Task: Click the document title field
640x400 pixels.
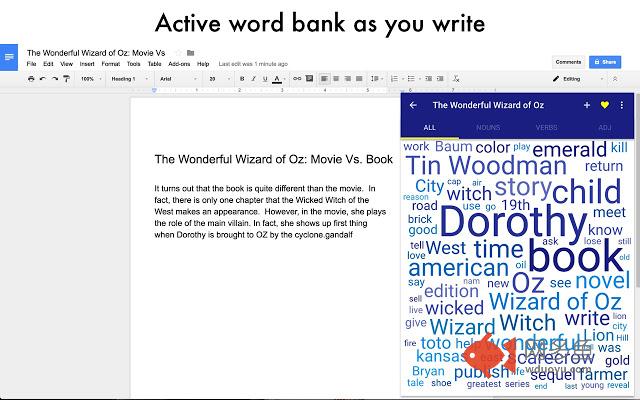Action: point(96,53)
